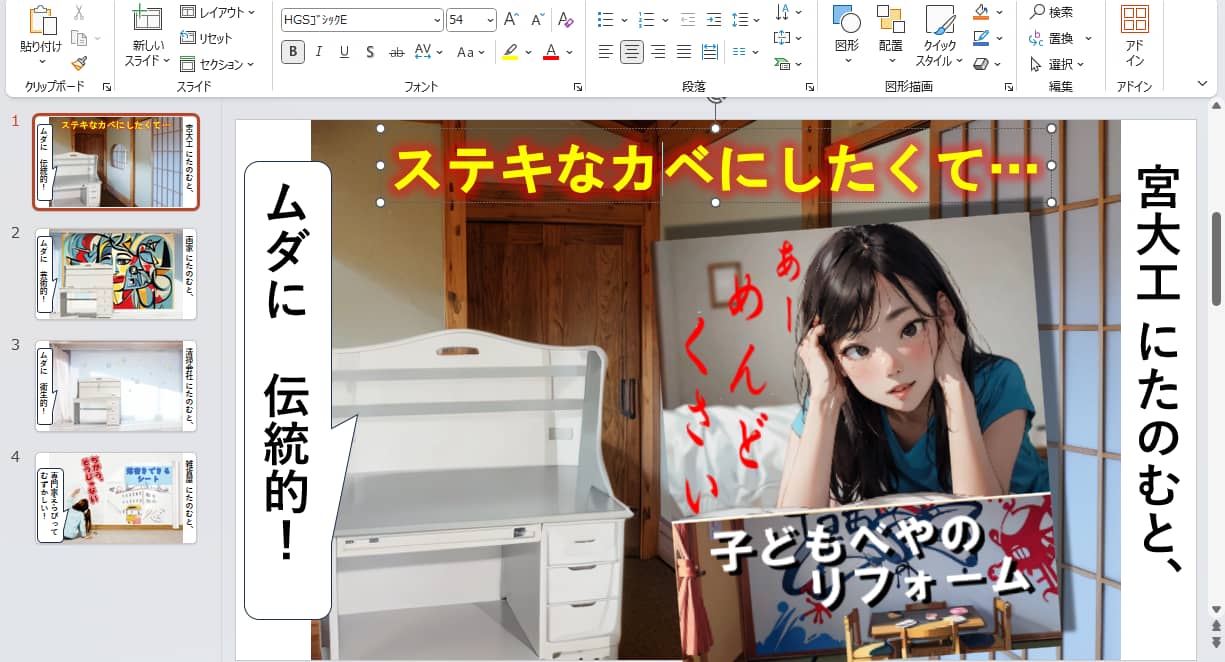Screen dimensions: 1225x662
Task: Toggle underline text formatting
Action: tap(344, 52)
